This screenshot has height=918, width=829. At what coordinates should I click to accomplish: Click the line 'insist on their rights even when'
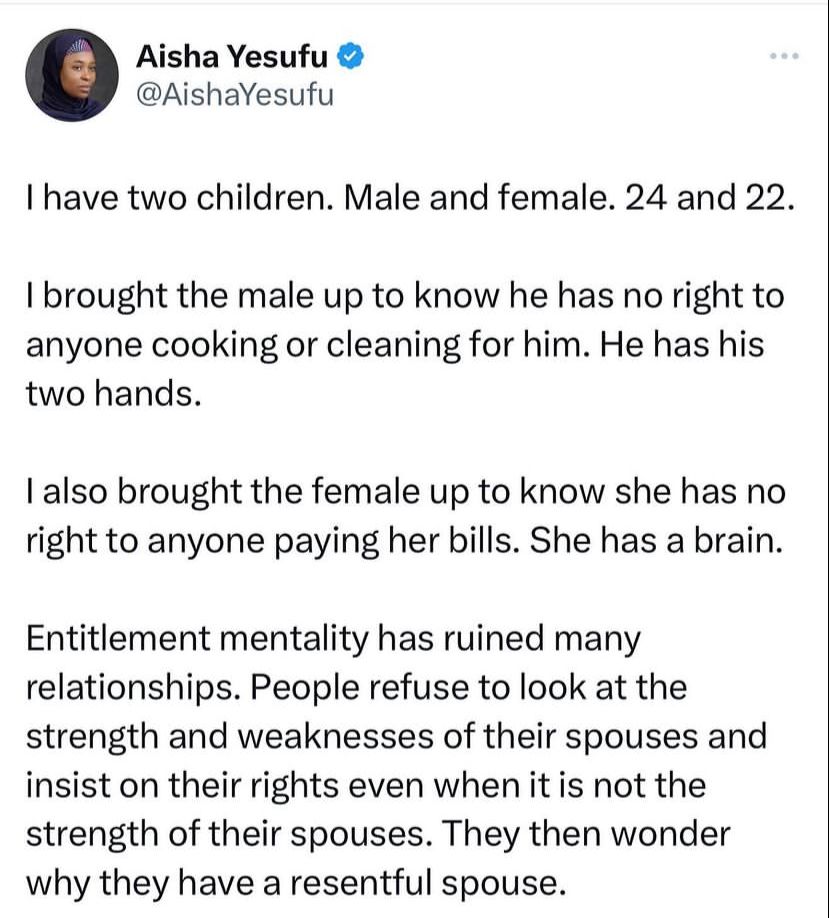point(366,785)
